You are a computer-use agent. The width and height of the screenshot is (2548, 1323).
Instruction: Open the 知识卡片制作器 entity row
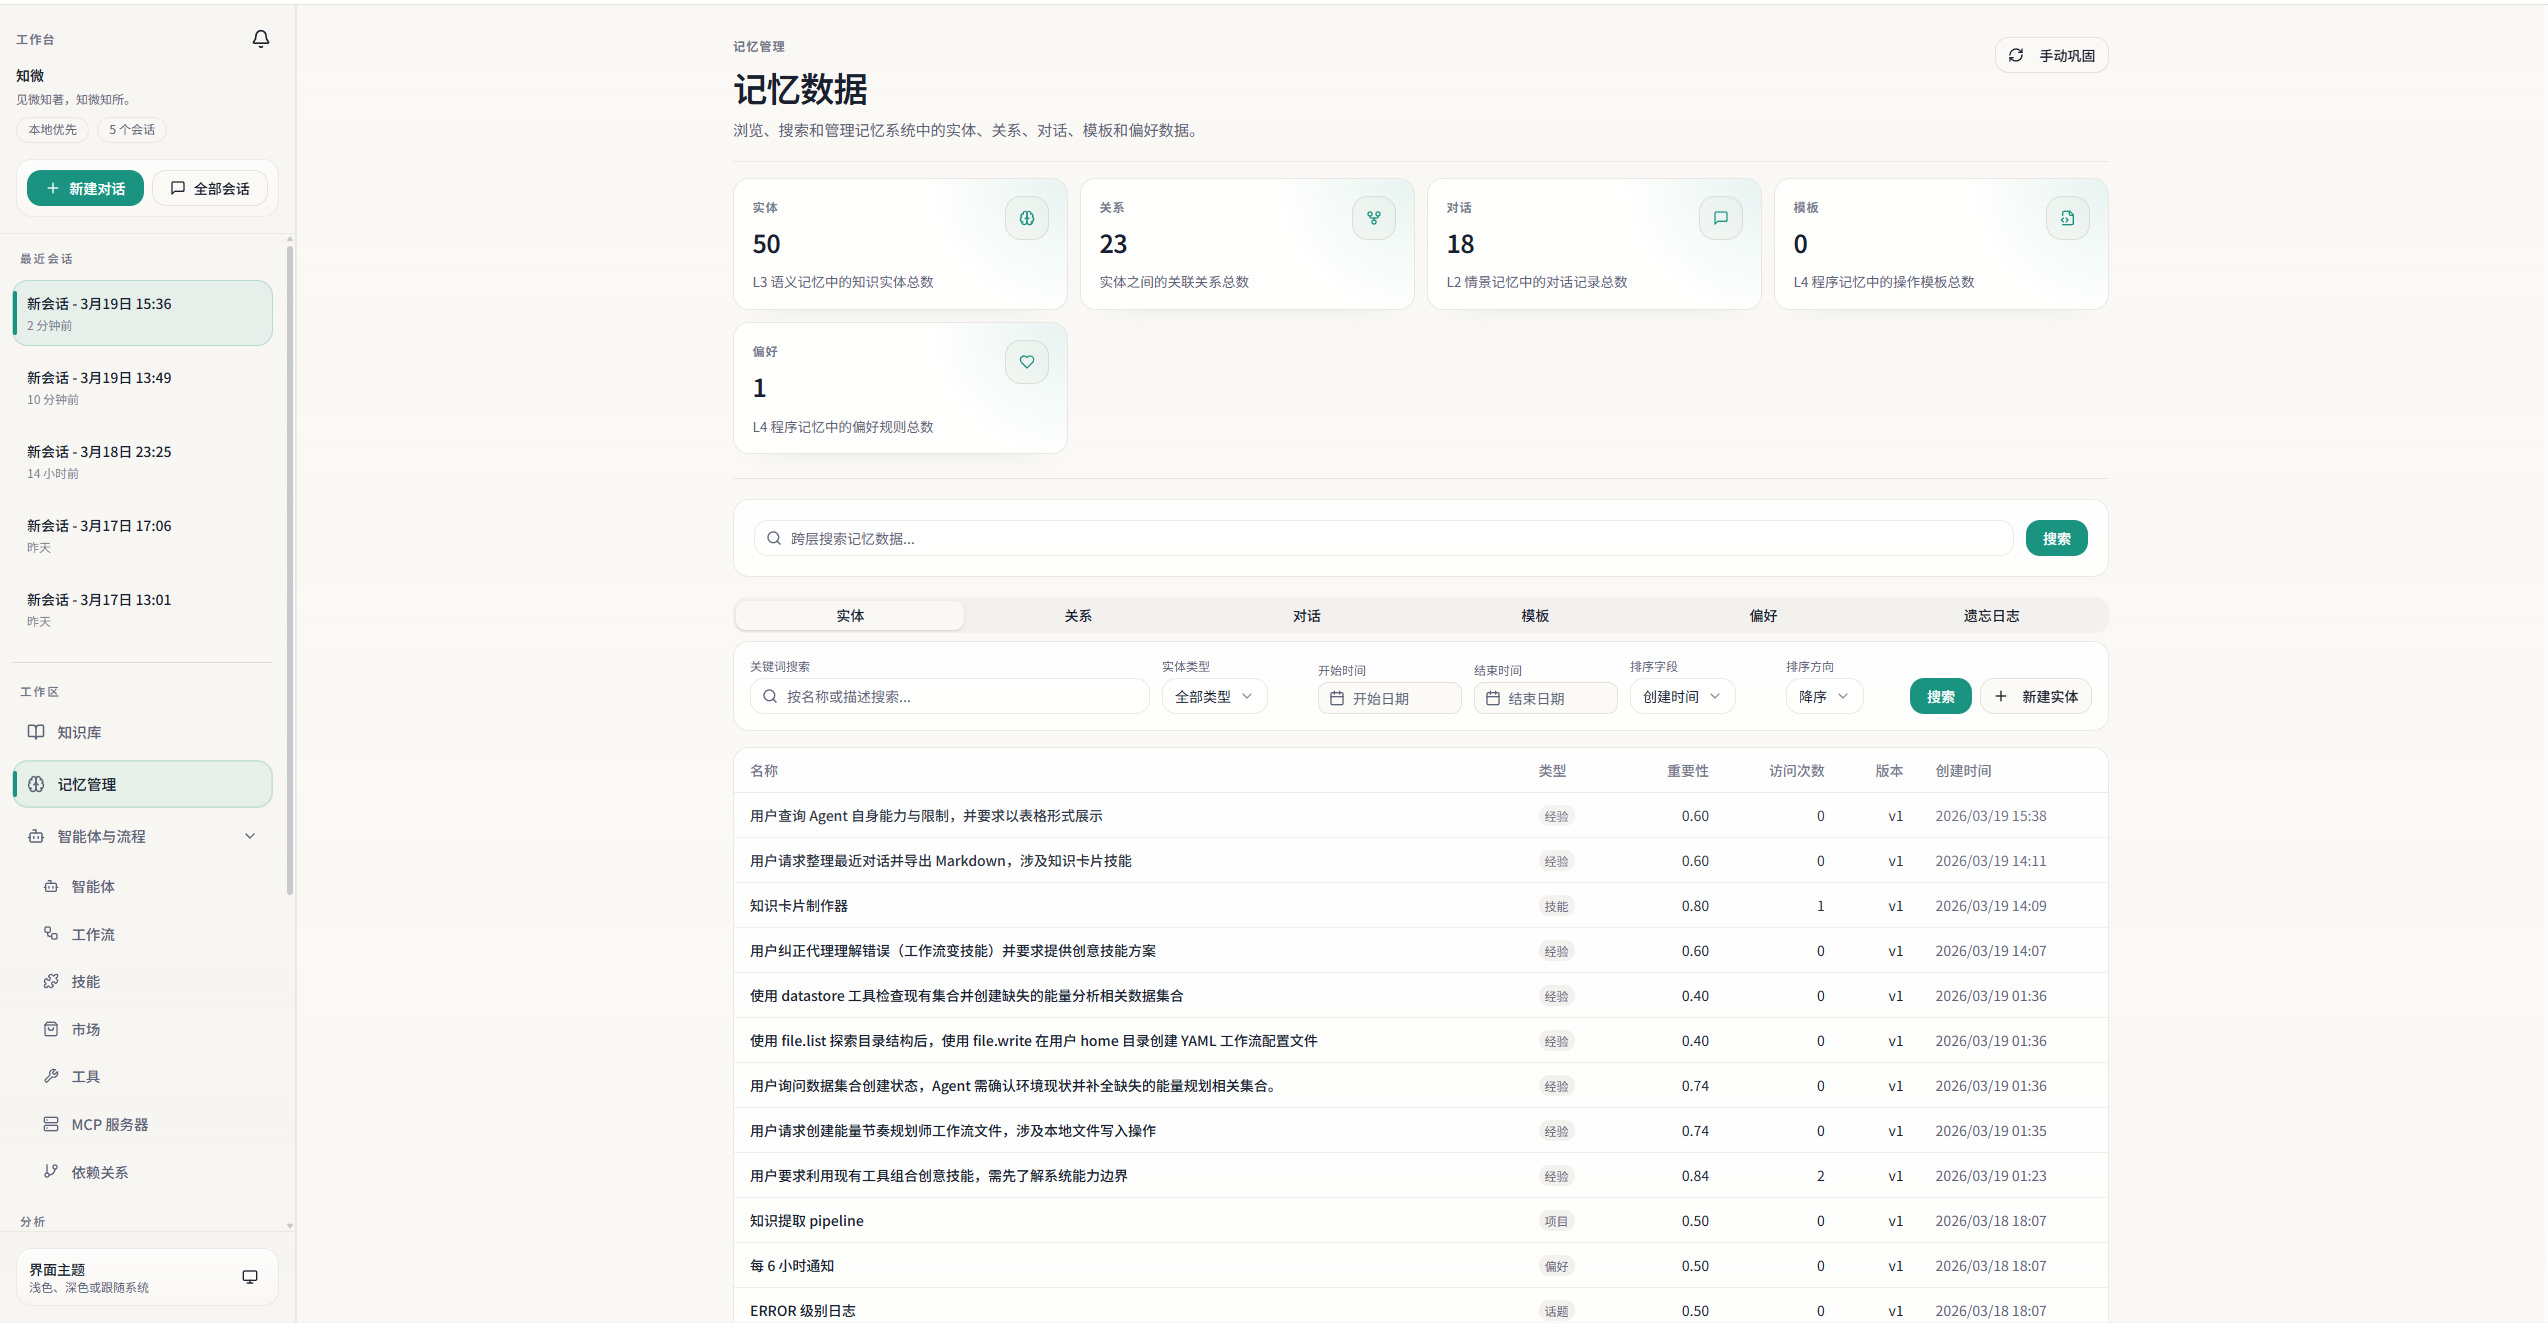click(799, 906)
